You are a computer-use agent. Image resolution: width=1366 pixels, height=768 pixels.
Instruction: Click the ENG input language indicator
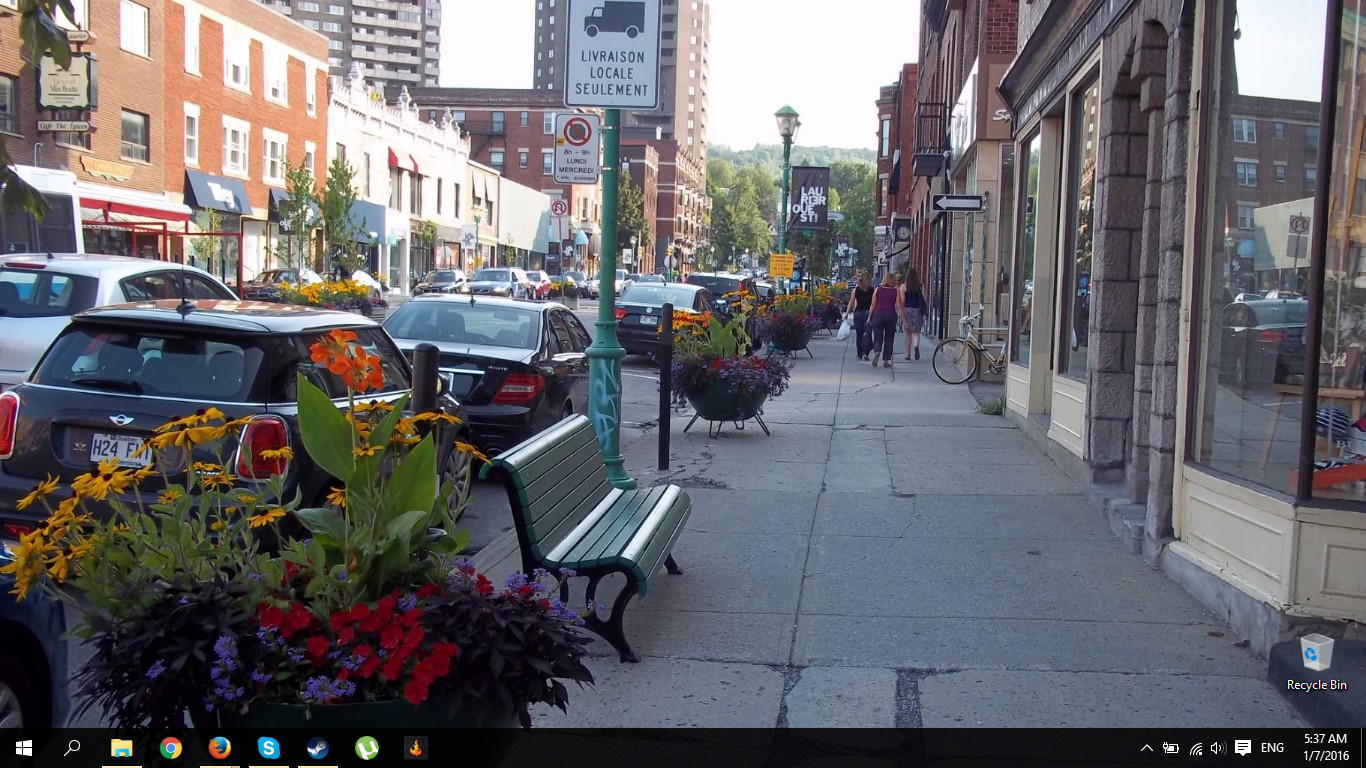click(x=1272, y=748)
